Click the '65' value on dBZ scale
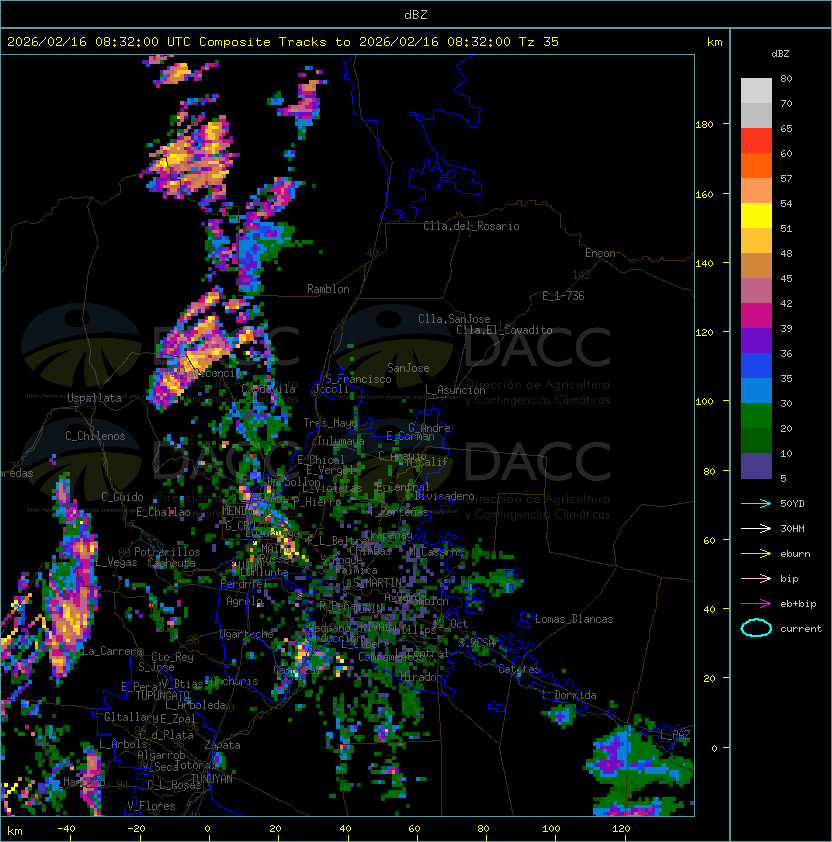Screen dimensions: 832x842 (x=786, y=128)
